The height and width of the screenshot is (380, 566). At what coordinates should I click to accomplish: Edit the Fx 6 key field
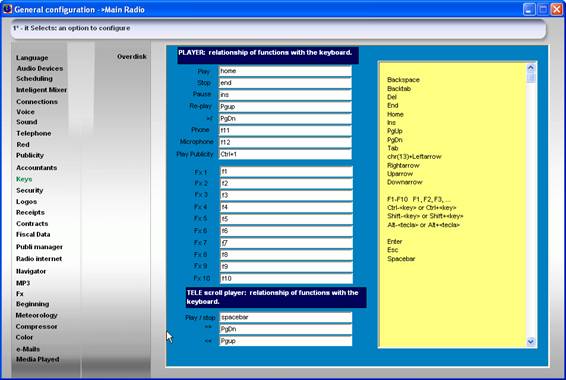(x=286, y=231)
